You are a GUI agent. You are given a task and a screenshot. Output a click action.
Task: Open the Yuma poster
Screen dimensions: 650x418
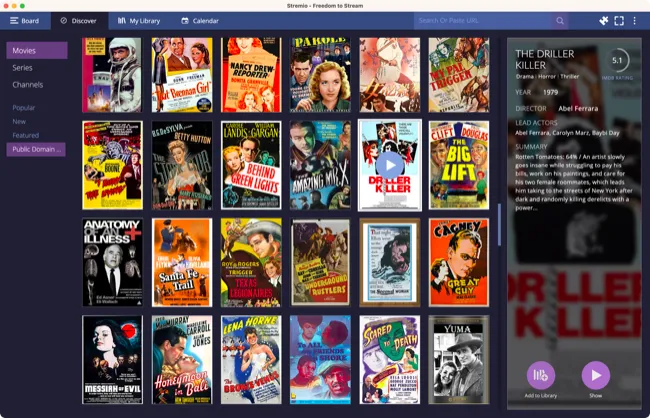coord(459,360)
